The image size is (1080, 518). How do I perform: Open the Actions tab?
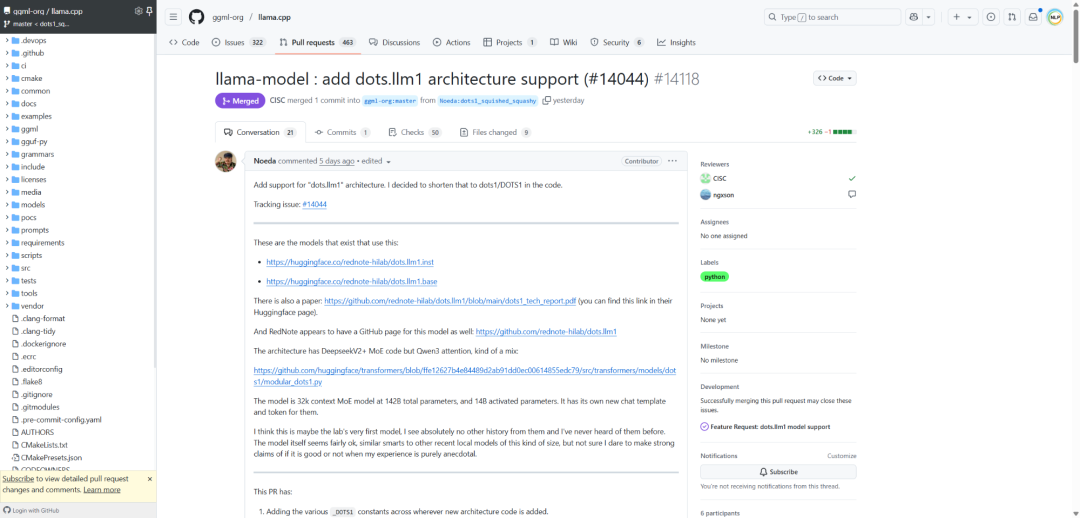(x=451, y=43)
